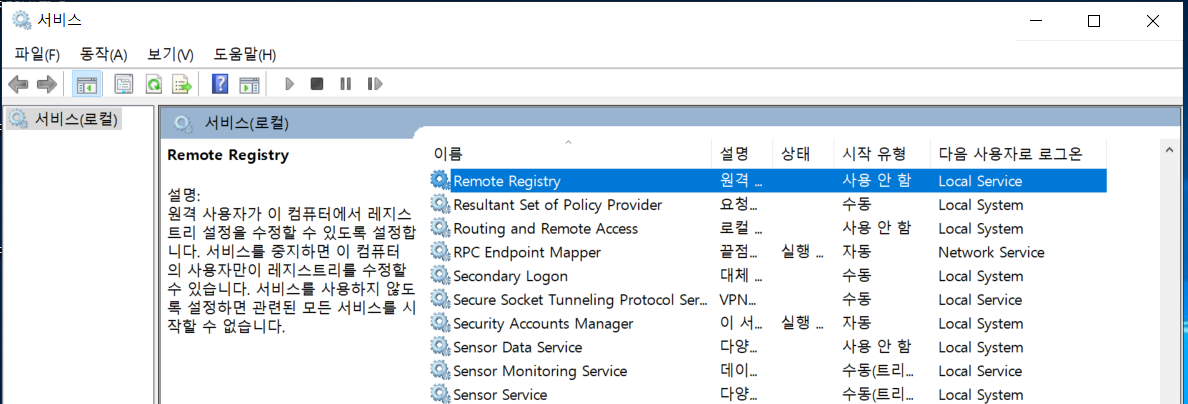The image size is (1188, 404).
Task: Go forward with the right arrow toolbar icon
Action: (x=47, y=84)
